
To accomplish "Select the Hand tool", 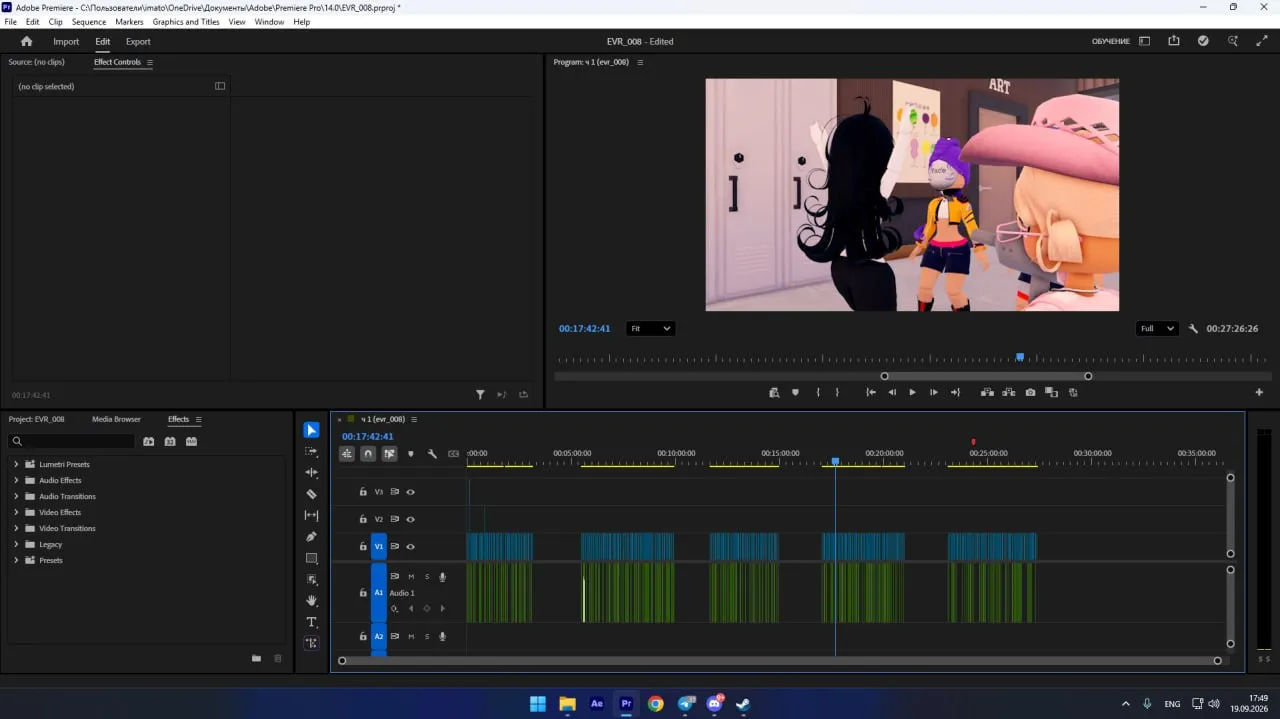I will point(312,600).
